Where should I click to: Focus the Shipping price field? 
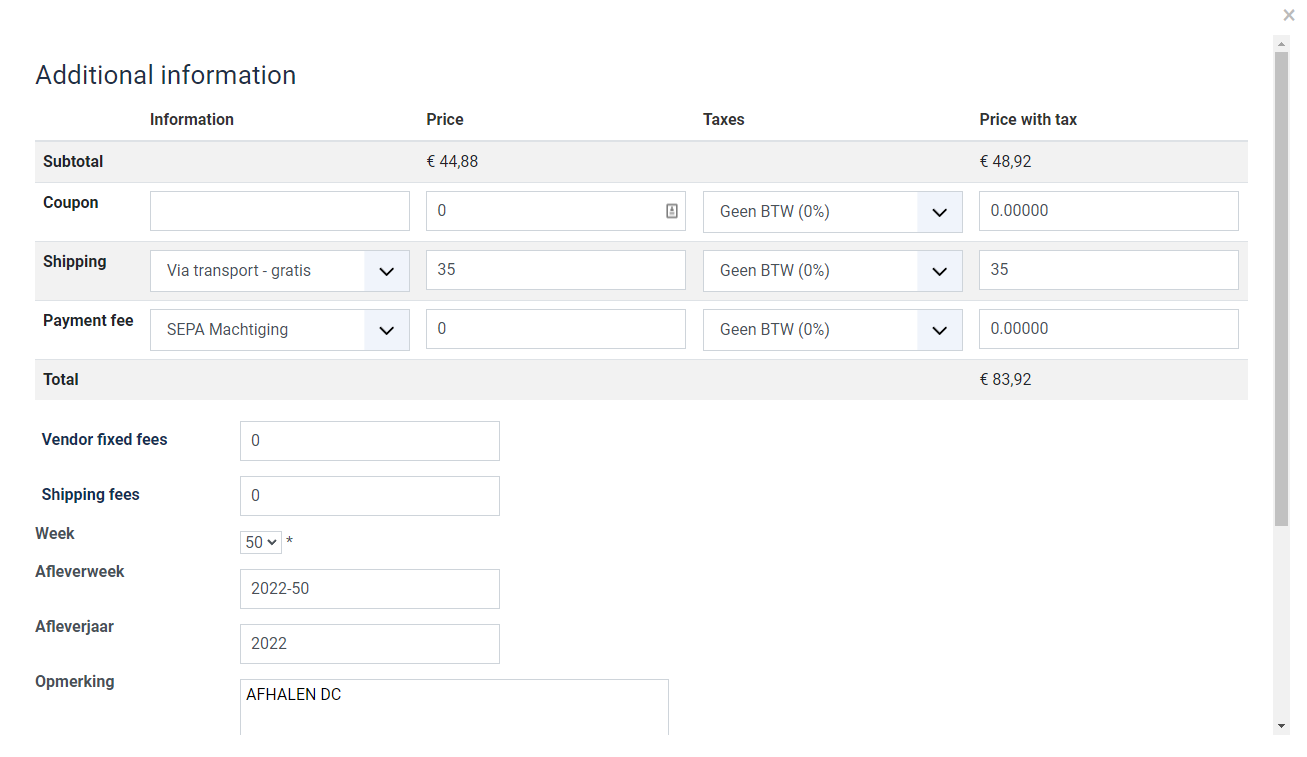[555, 270]
